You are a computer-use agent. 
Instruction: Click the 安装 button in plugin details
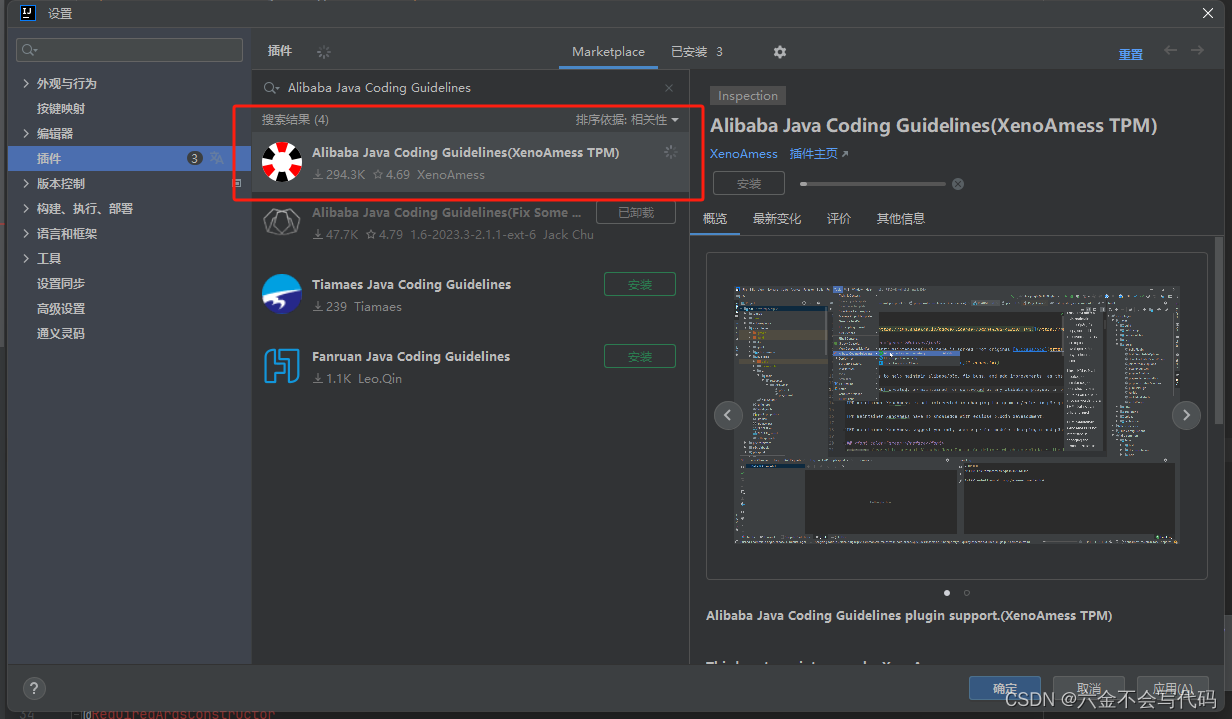749,184
